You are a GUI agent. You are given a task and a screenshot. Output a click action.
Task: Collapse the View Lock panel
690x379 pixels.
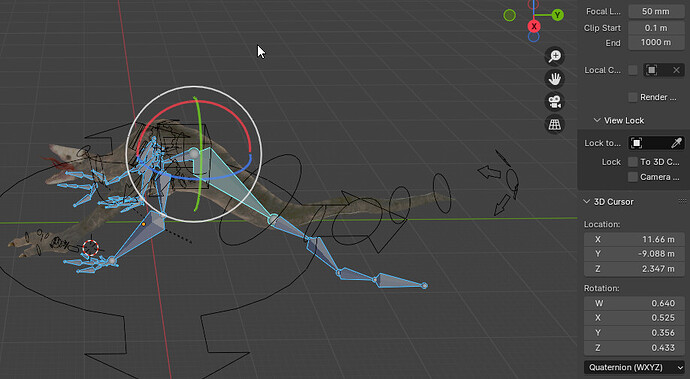point(597,120)
